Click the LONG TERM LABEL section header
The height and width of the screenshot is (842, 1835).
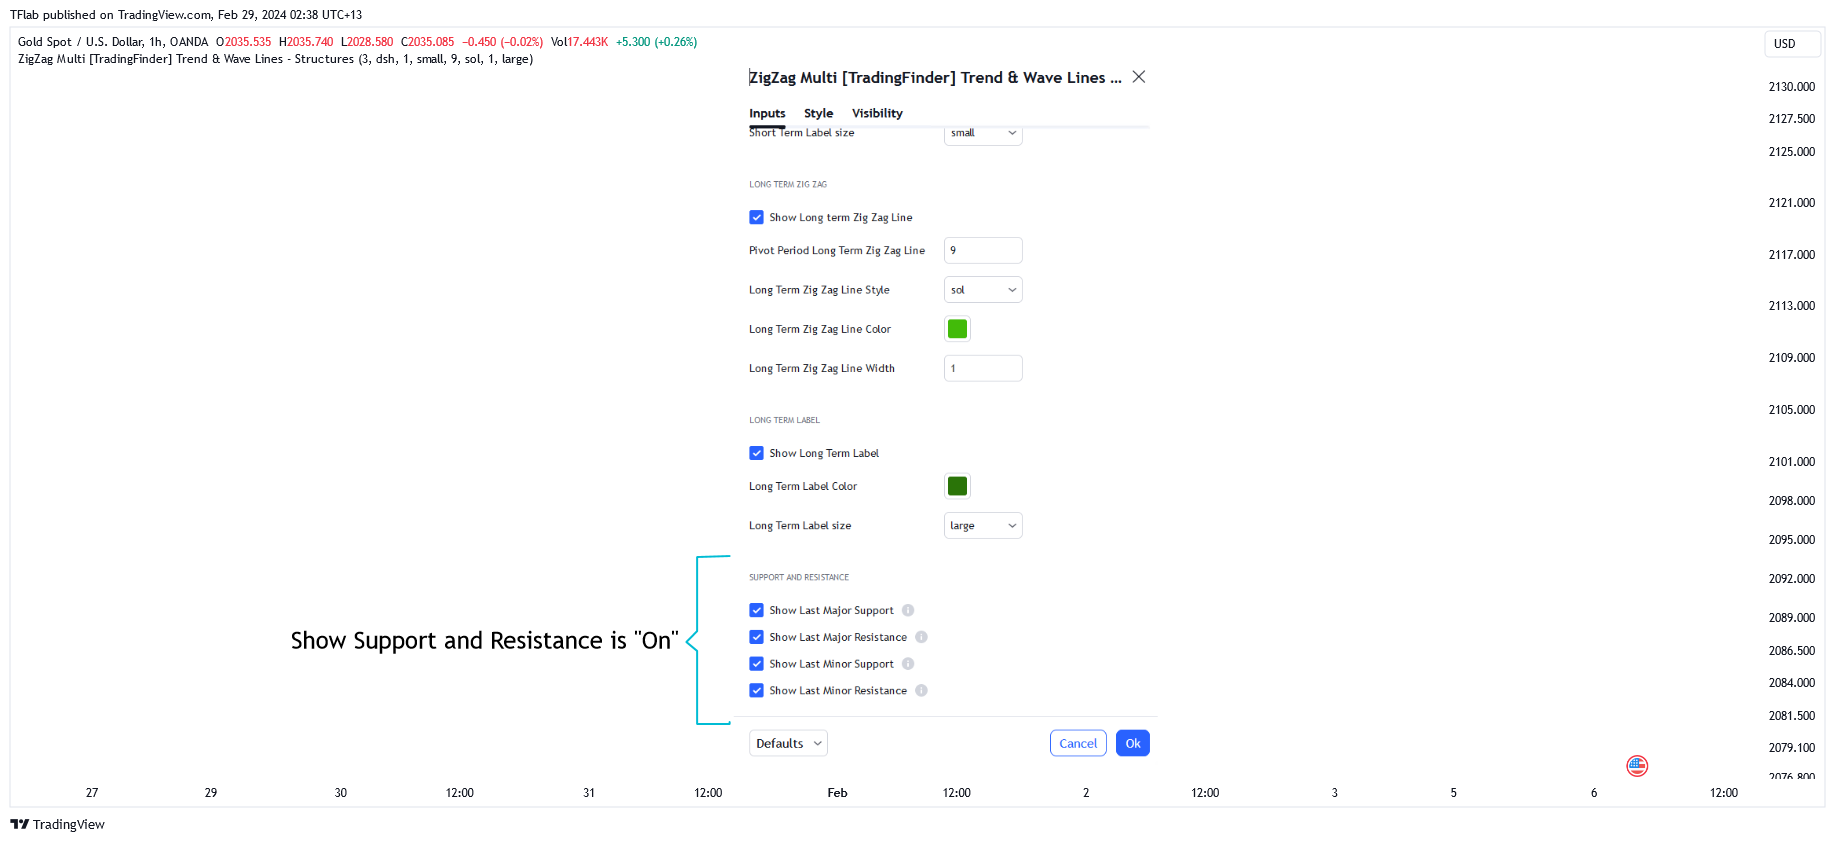click(784, 421)
